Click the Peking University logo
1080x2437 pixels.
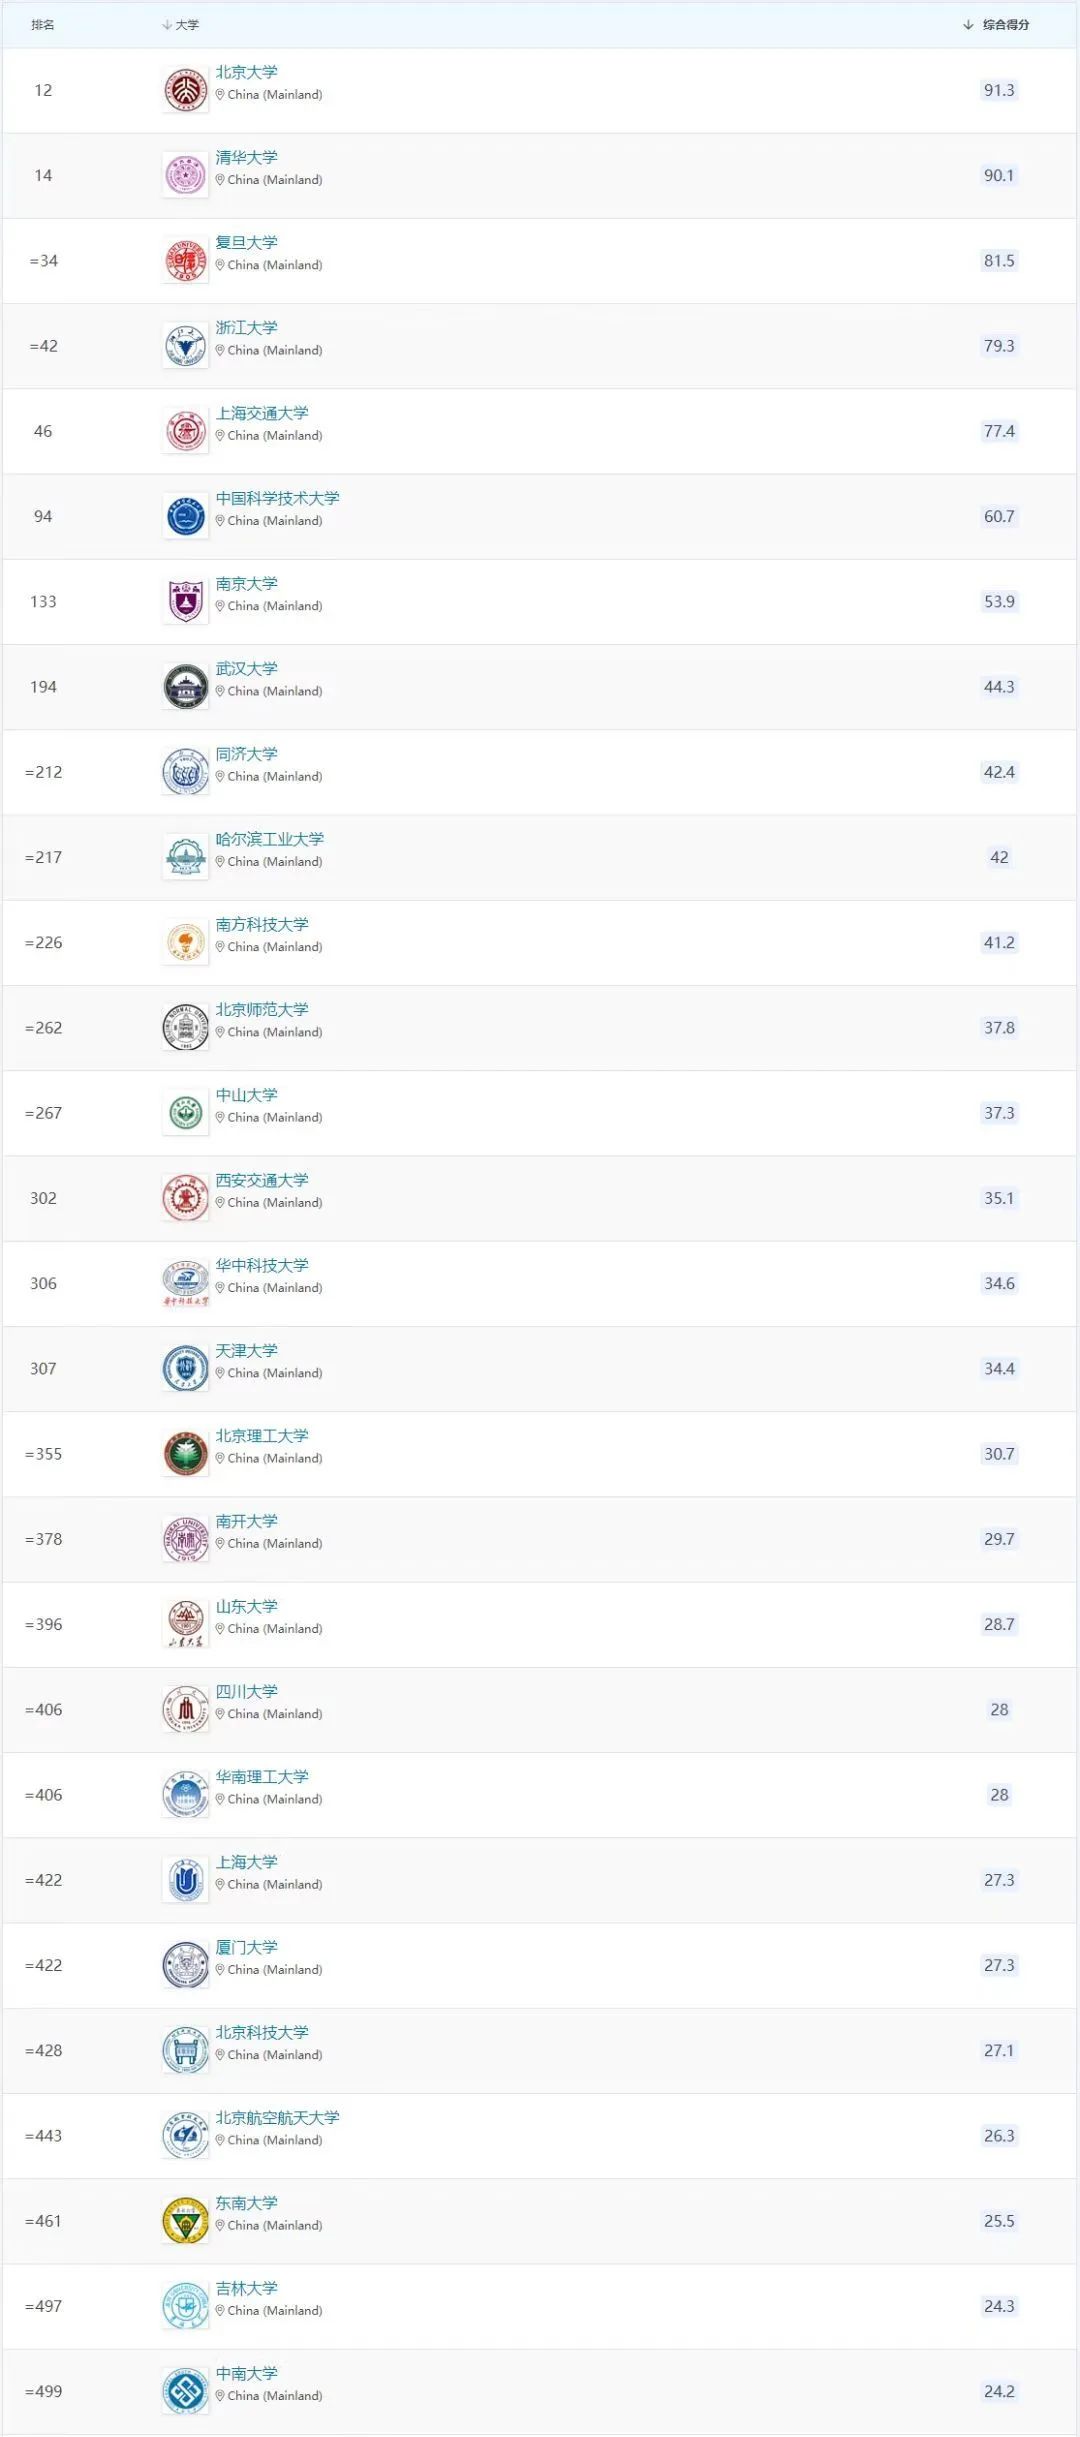coord(185,90)
